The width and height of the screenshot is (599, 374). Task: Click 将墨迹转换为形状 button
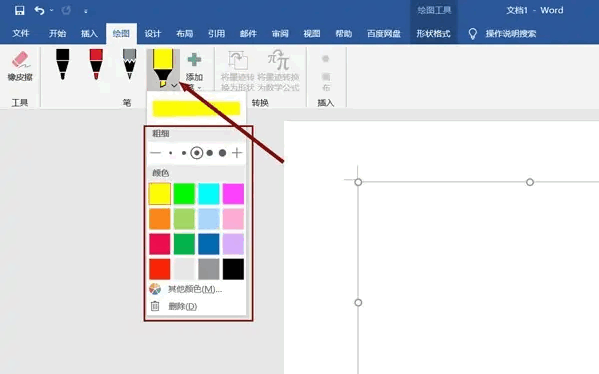coord(238,71)
